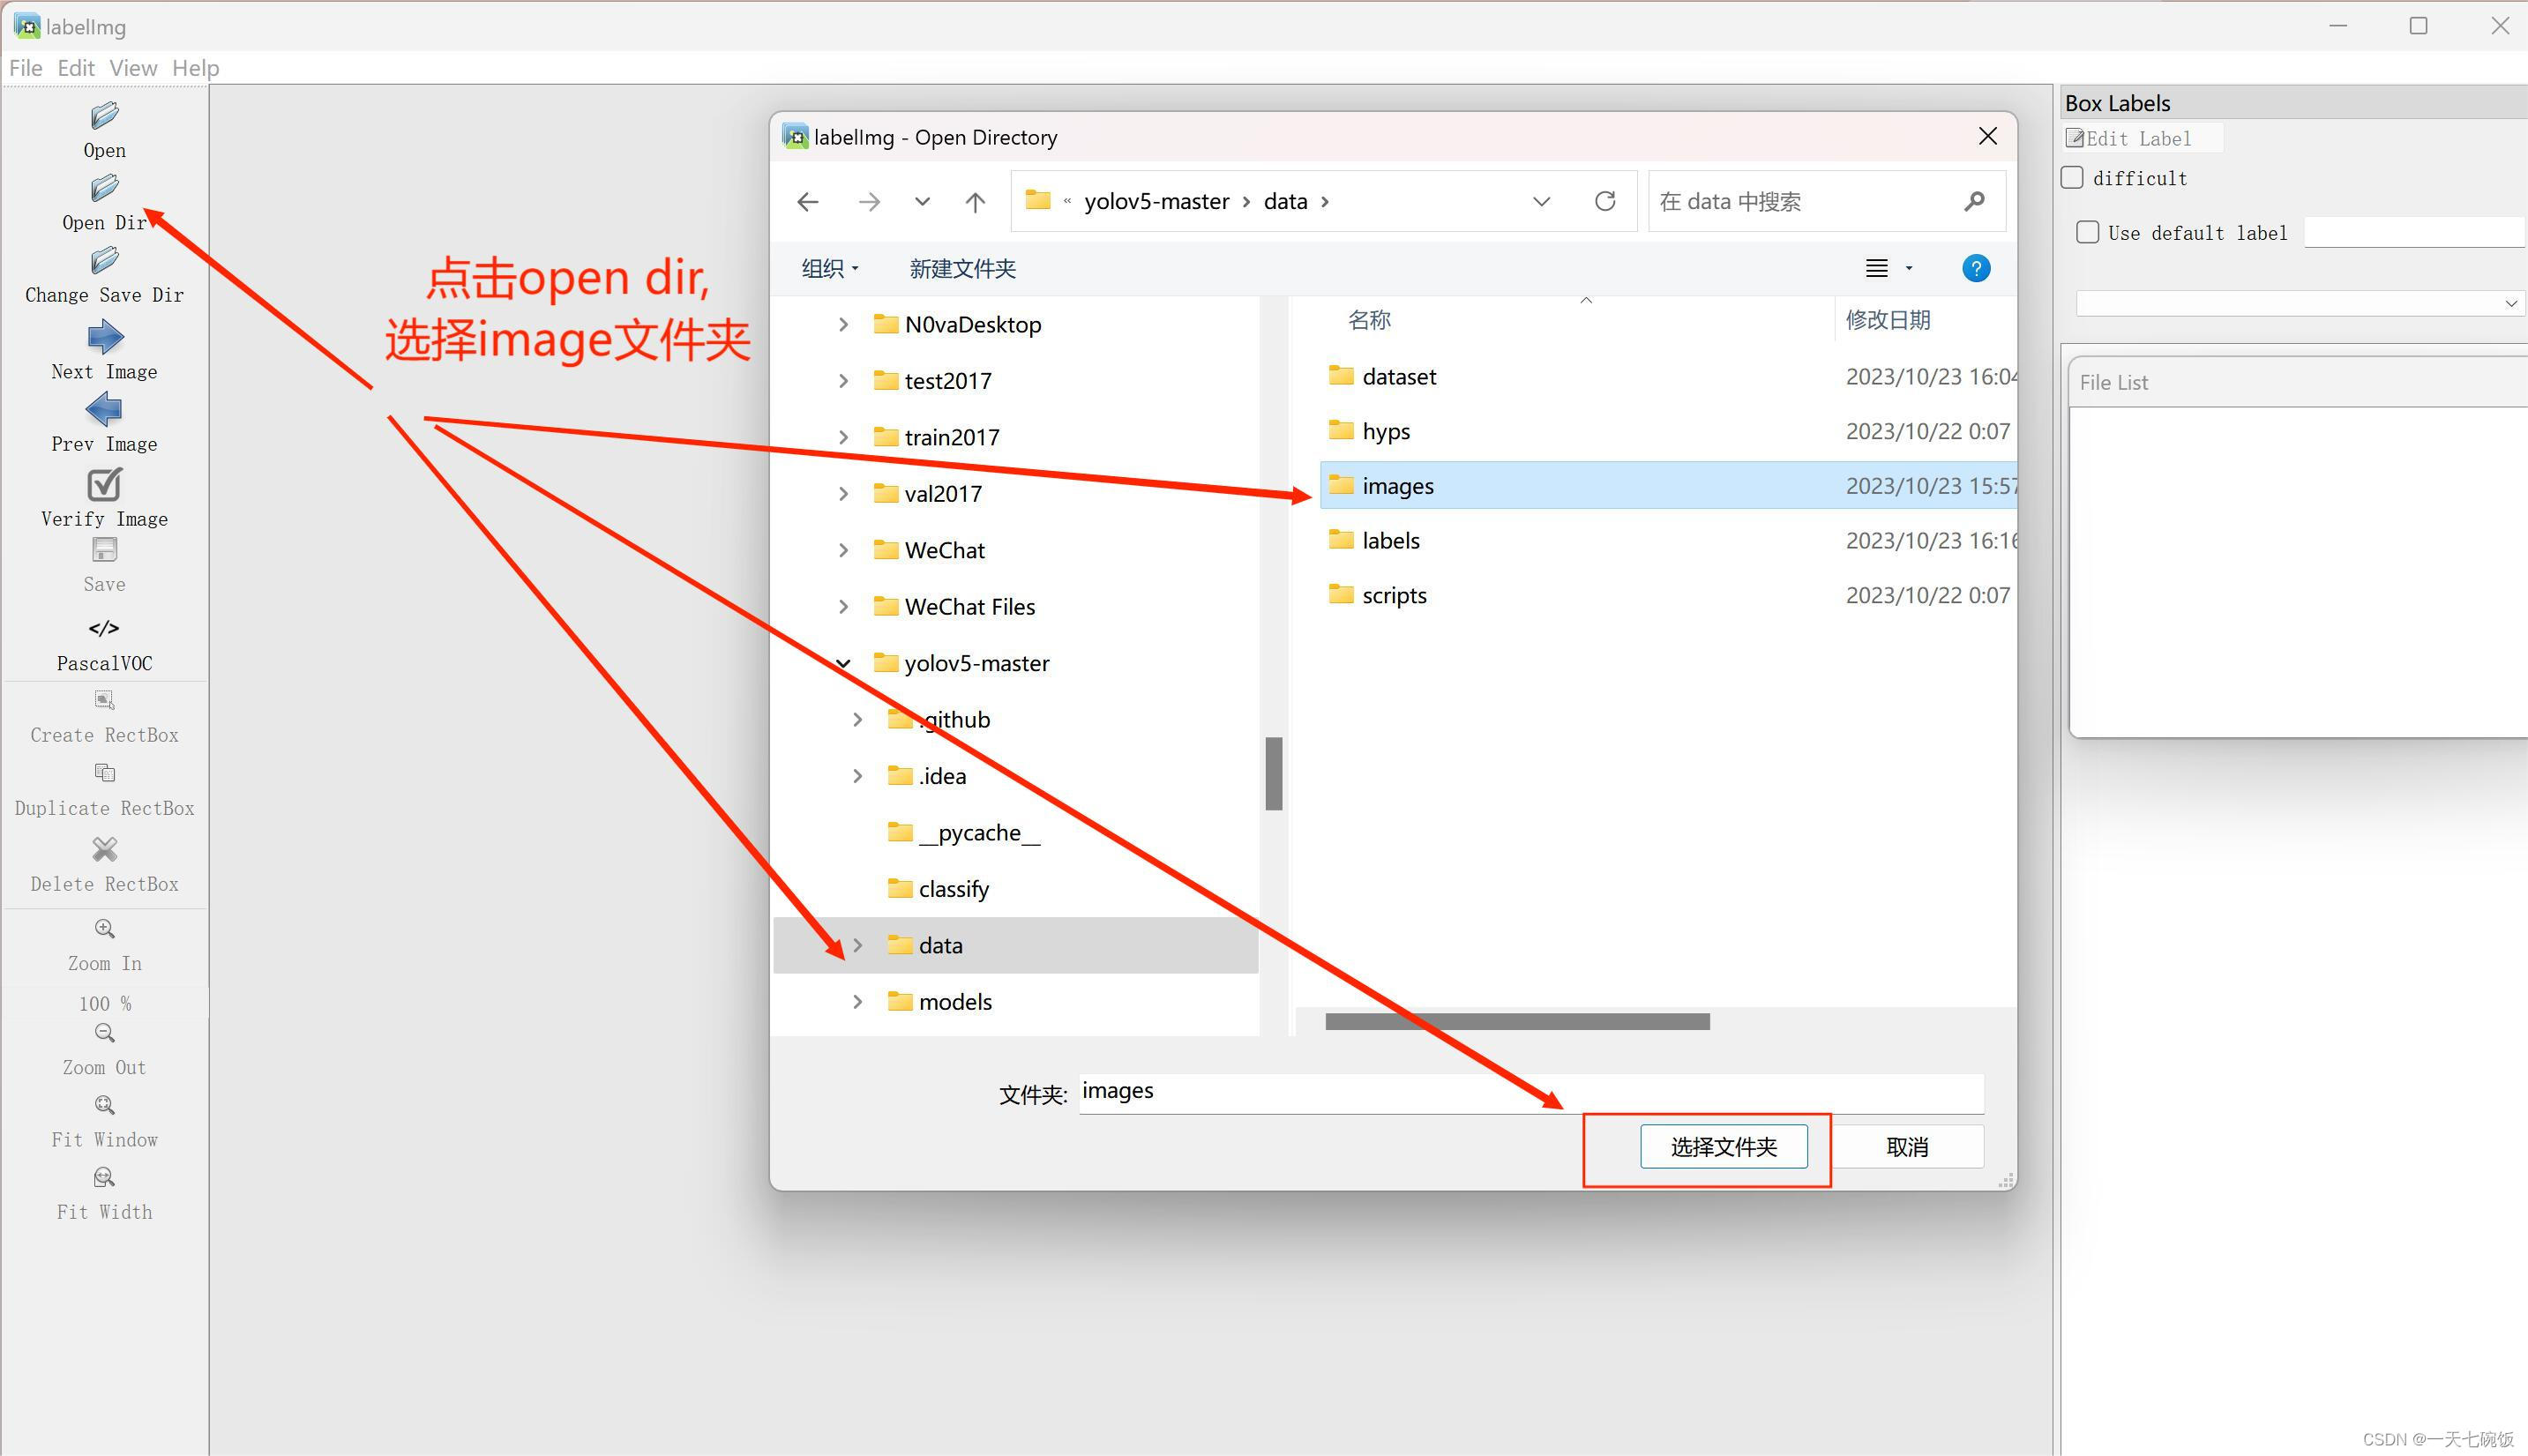Enable the difficult checkbox
The image size is (2528, 1456).
2073,178
